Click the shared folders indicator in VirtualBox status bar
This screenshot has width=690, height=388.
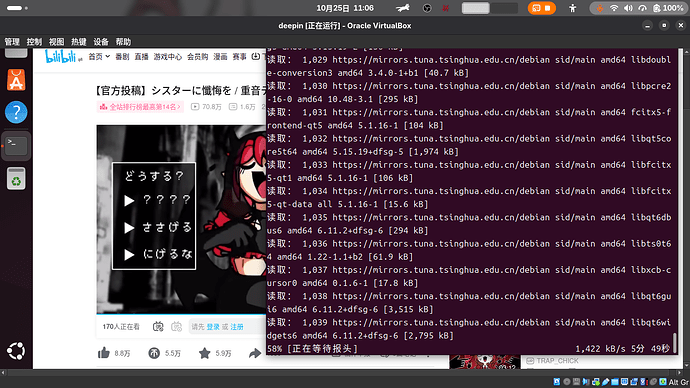click(615, 382)
